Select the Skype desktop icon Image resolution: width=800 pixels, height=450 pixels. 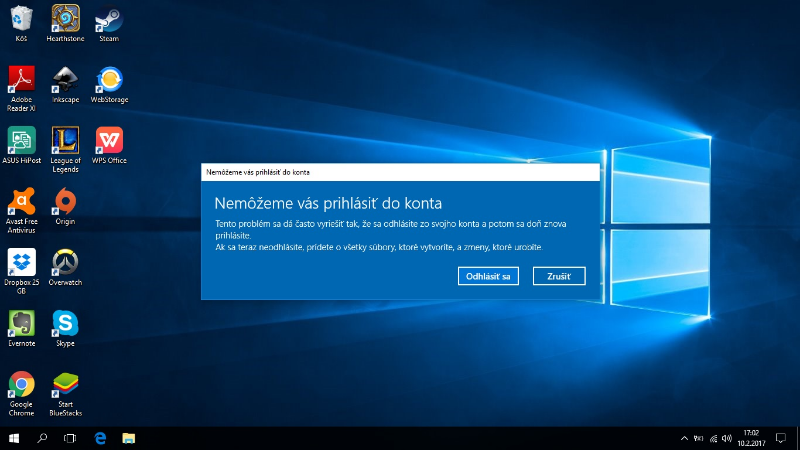[x=65, y=323]
